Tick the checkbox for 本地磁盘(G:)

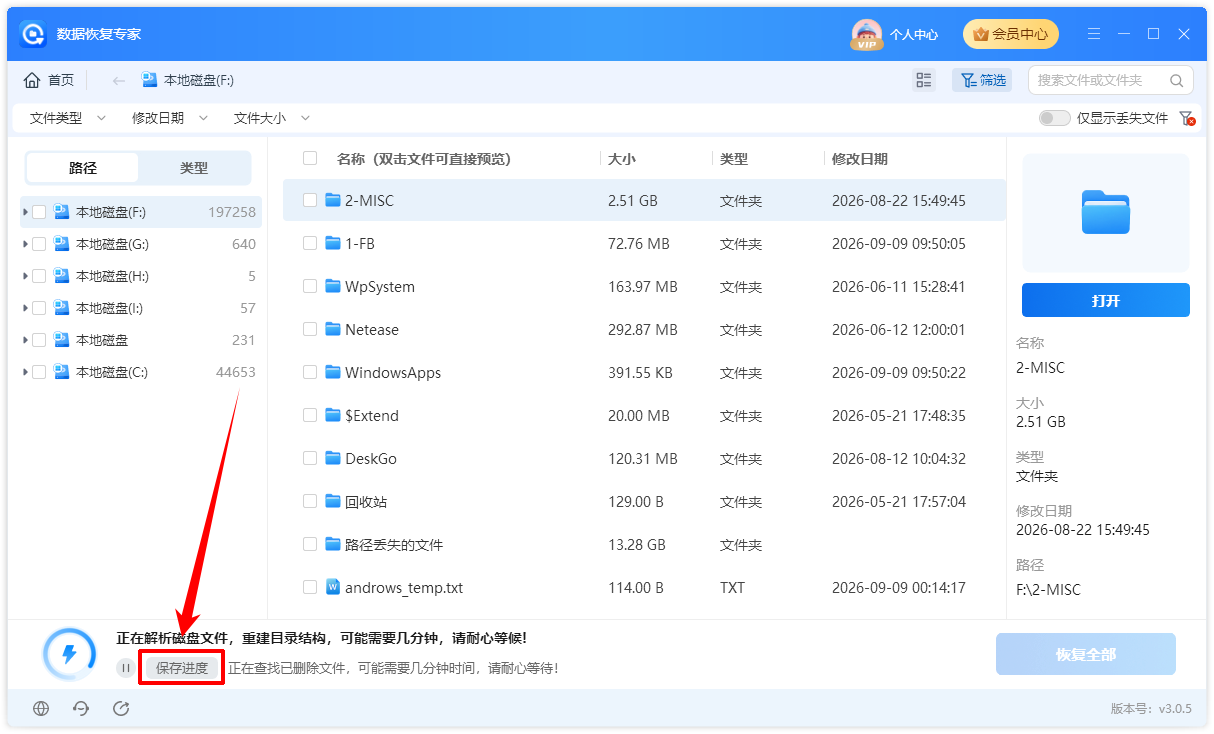pos(39,244)
